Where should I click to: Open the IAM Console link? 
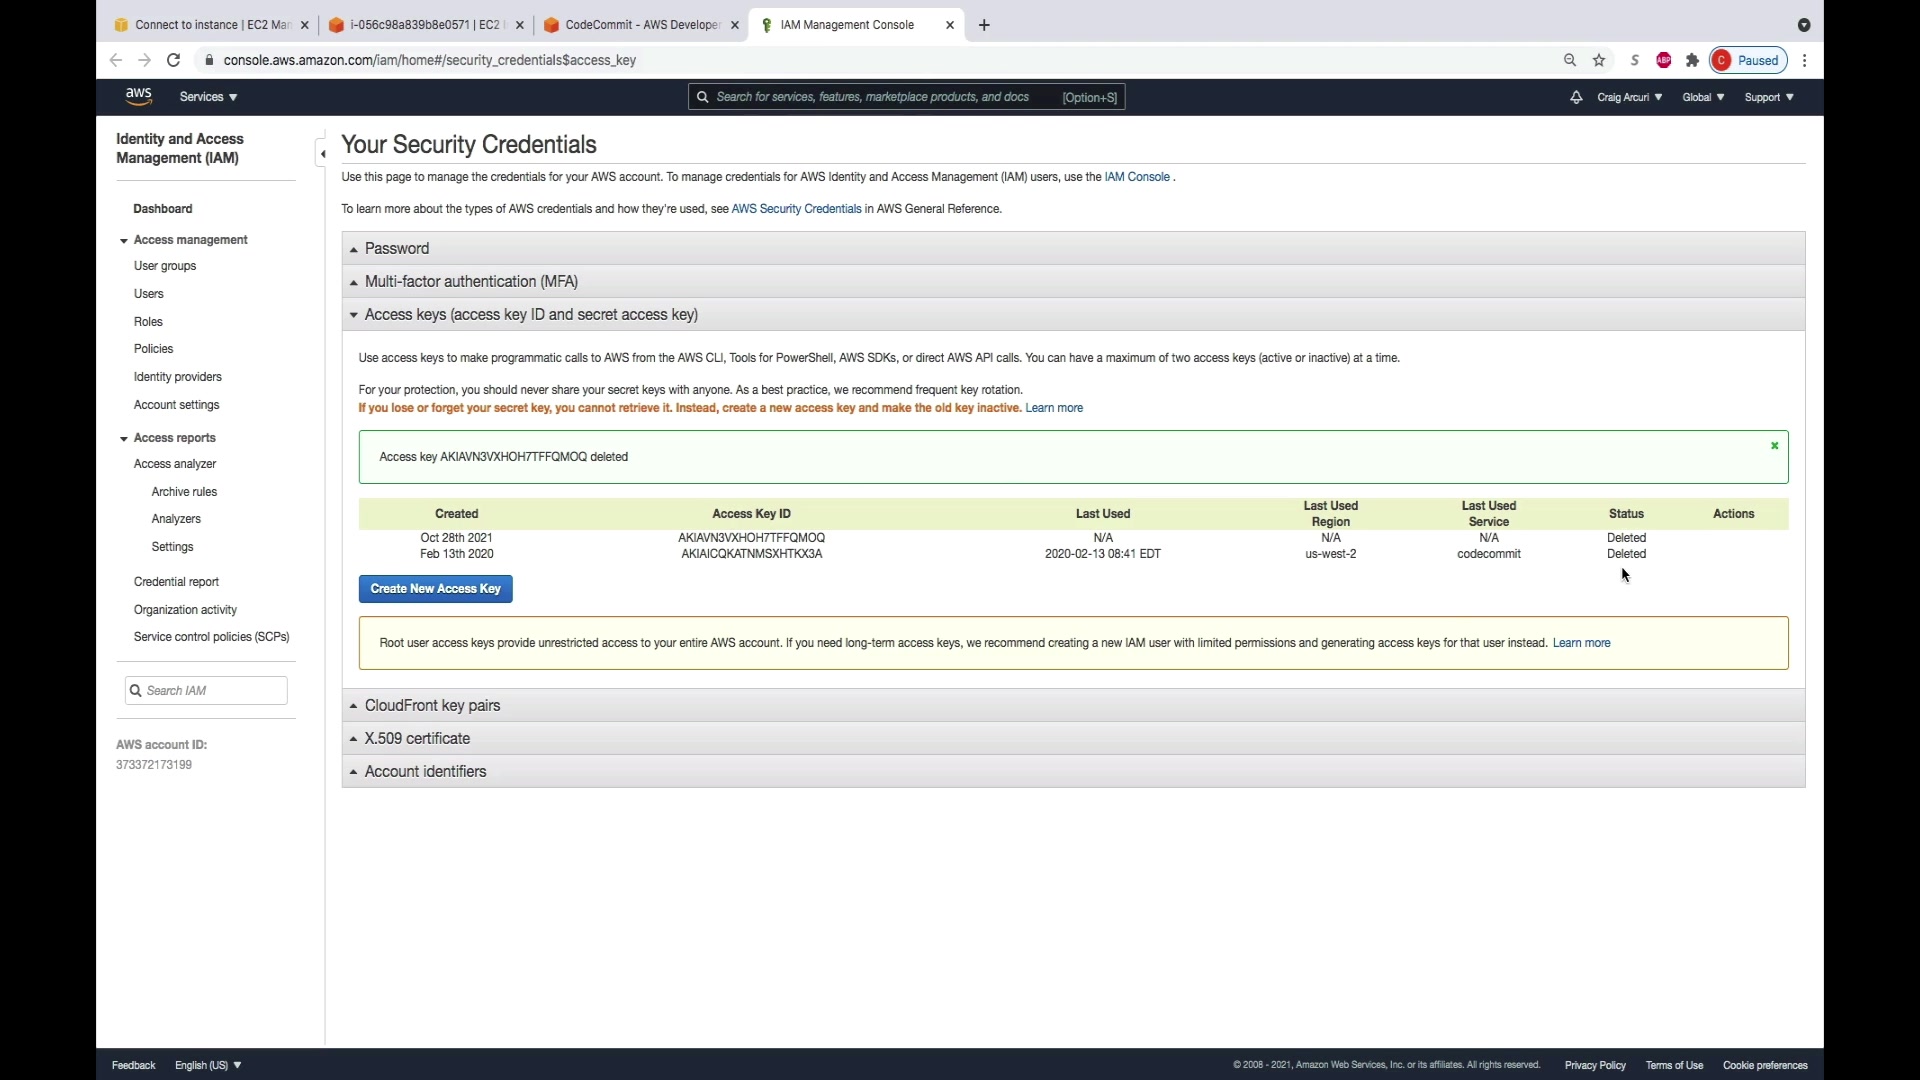click(x=1136, y=177)
